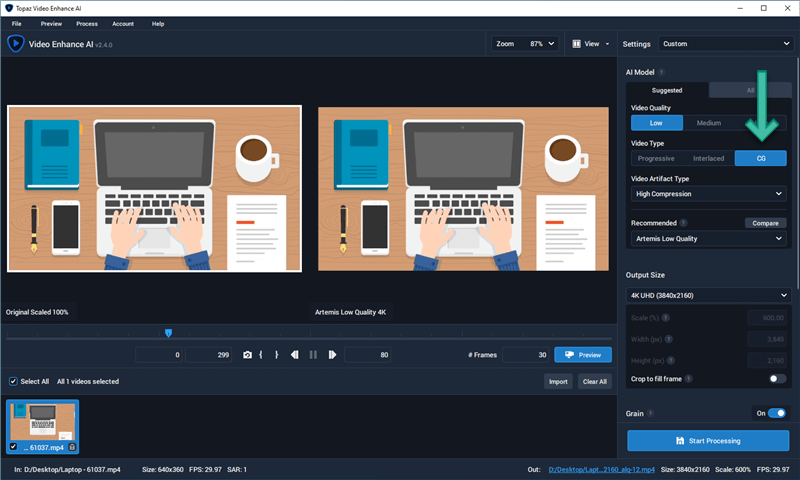The height and width of the screenshot is (480, 800).
Task: Step forward one frame
Action: pos(332,355)
